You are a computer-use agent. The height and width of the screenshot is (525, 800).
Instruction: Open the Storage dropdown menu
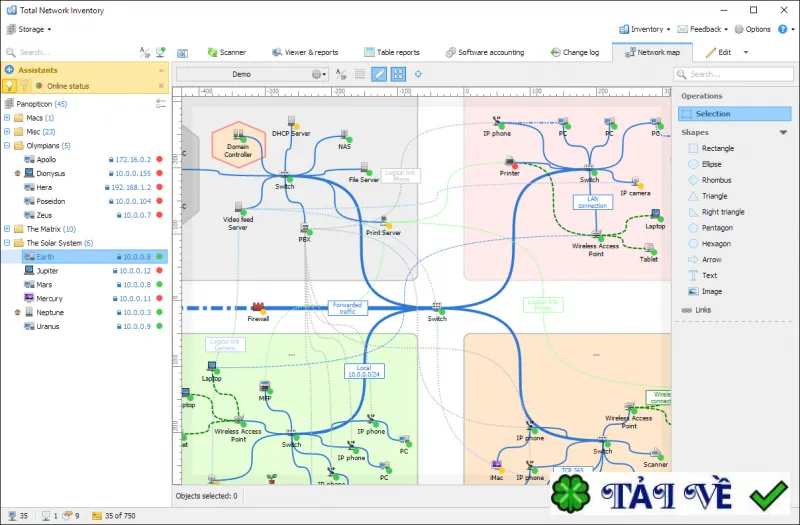coord(29,29)
